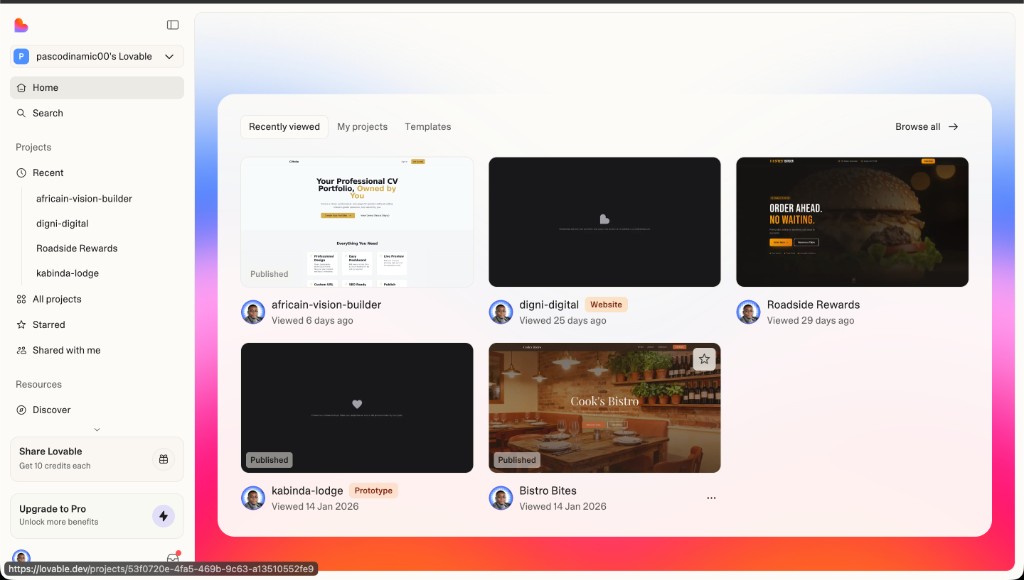Viewport: 1024px width, 580px height.
Task: Open the pascodinamic00's Lovable workspace dropdown
Action: pos(95,56)
